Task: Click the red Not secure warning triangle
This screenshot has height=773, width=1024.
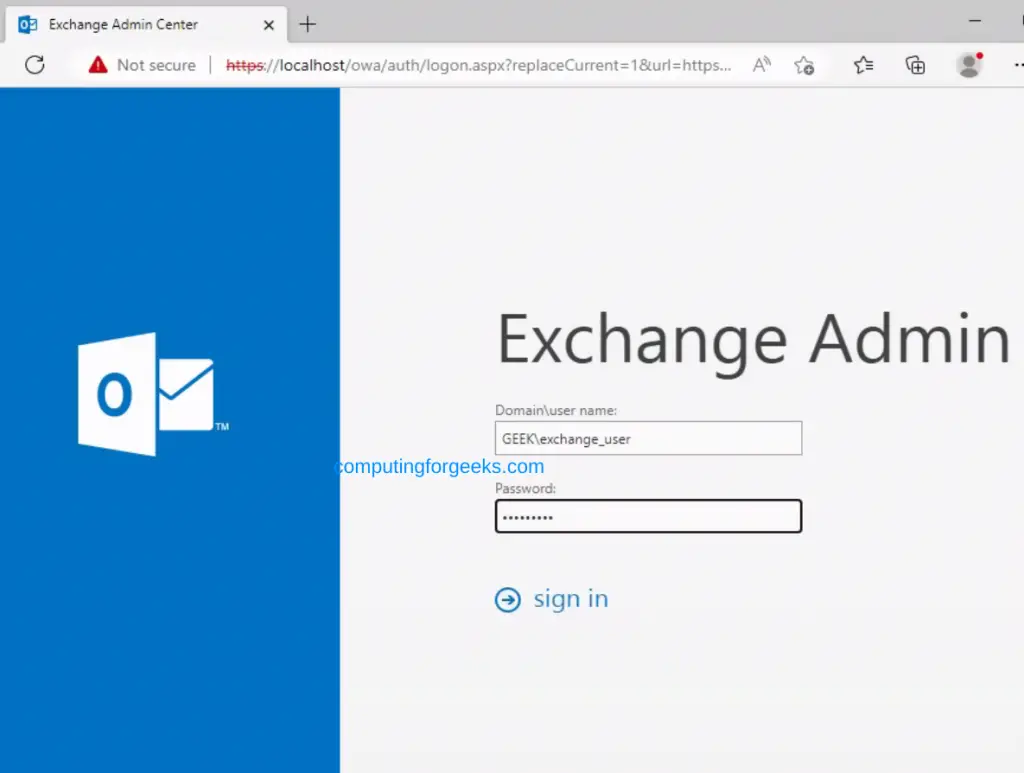Action: coord(97,65)
